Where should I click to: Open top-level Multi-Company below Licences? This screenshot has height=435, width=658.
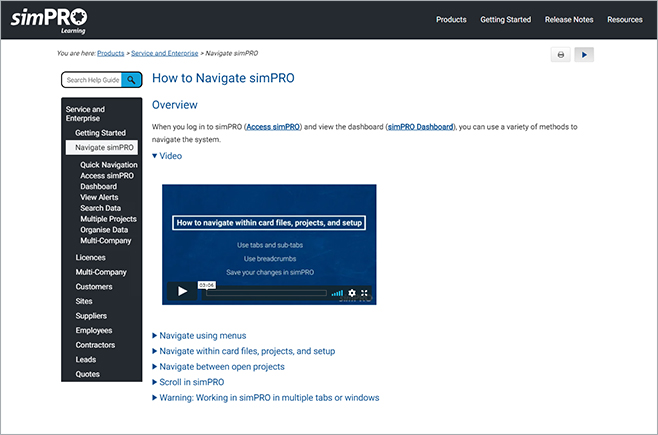click(101, 272)
